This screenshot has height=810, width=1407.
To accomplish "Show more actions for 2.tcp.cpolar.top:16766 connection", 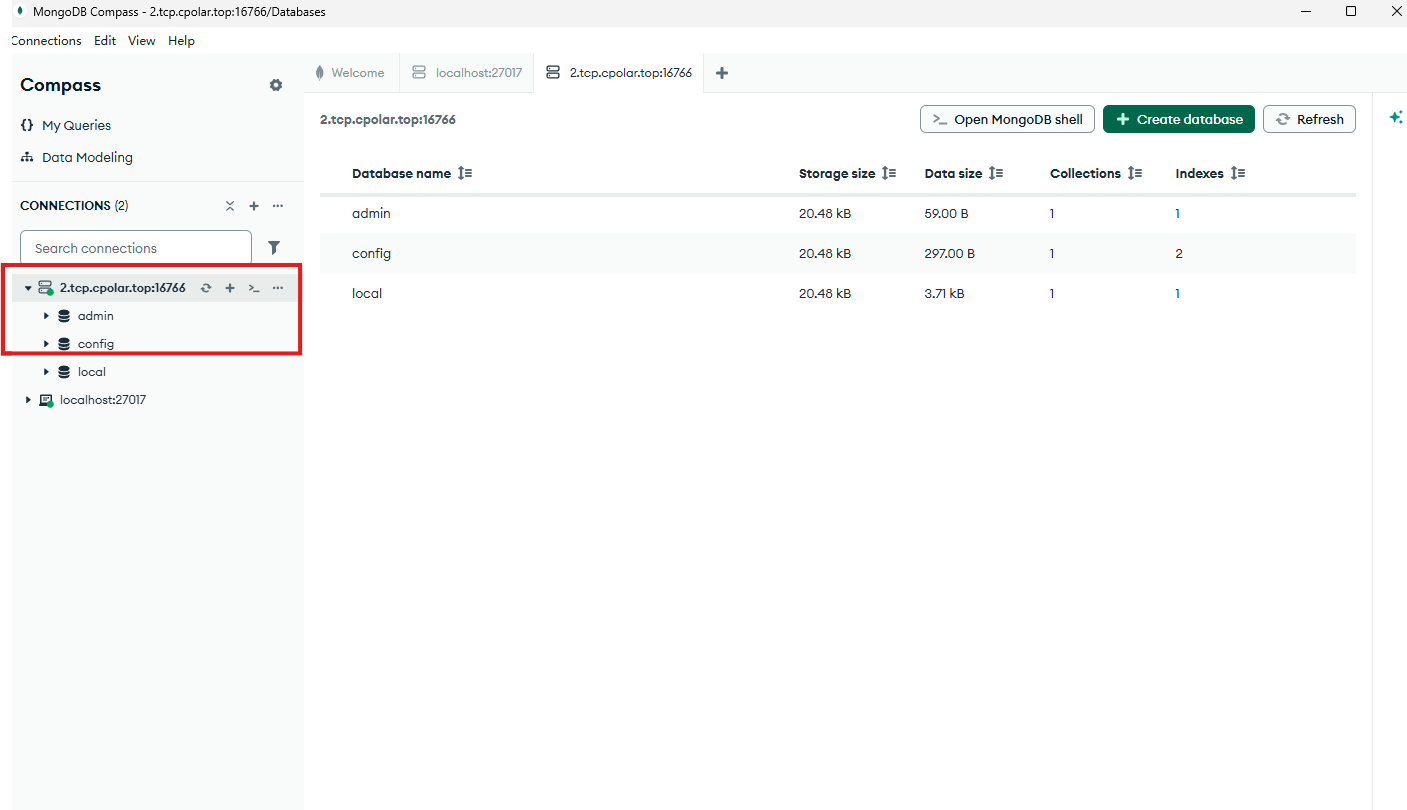I will click(278, 288).
